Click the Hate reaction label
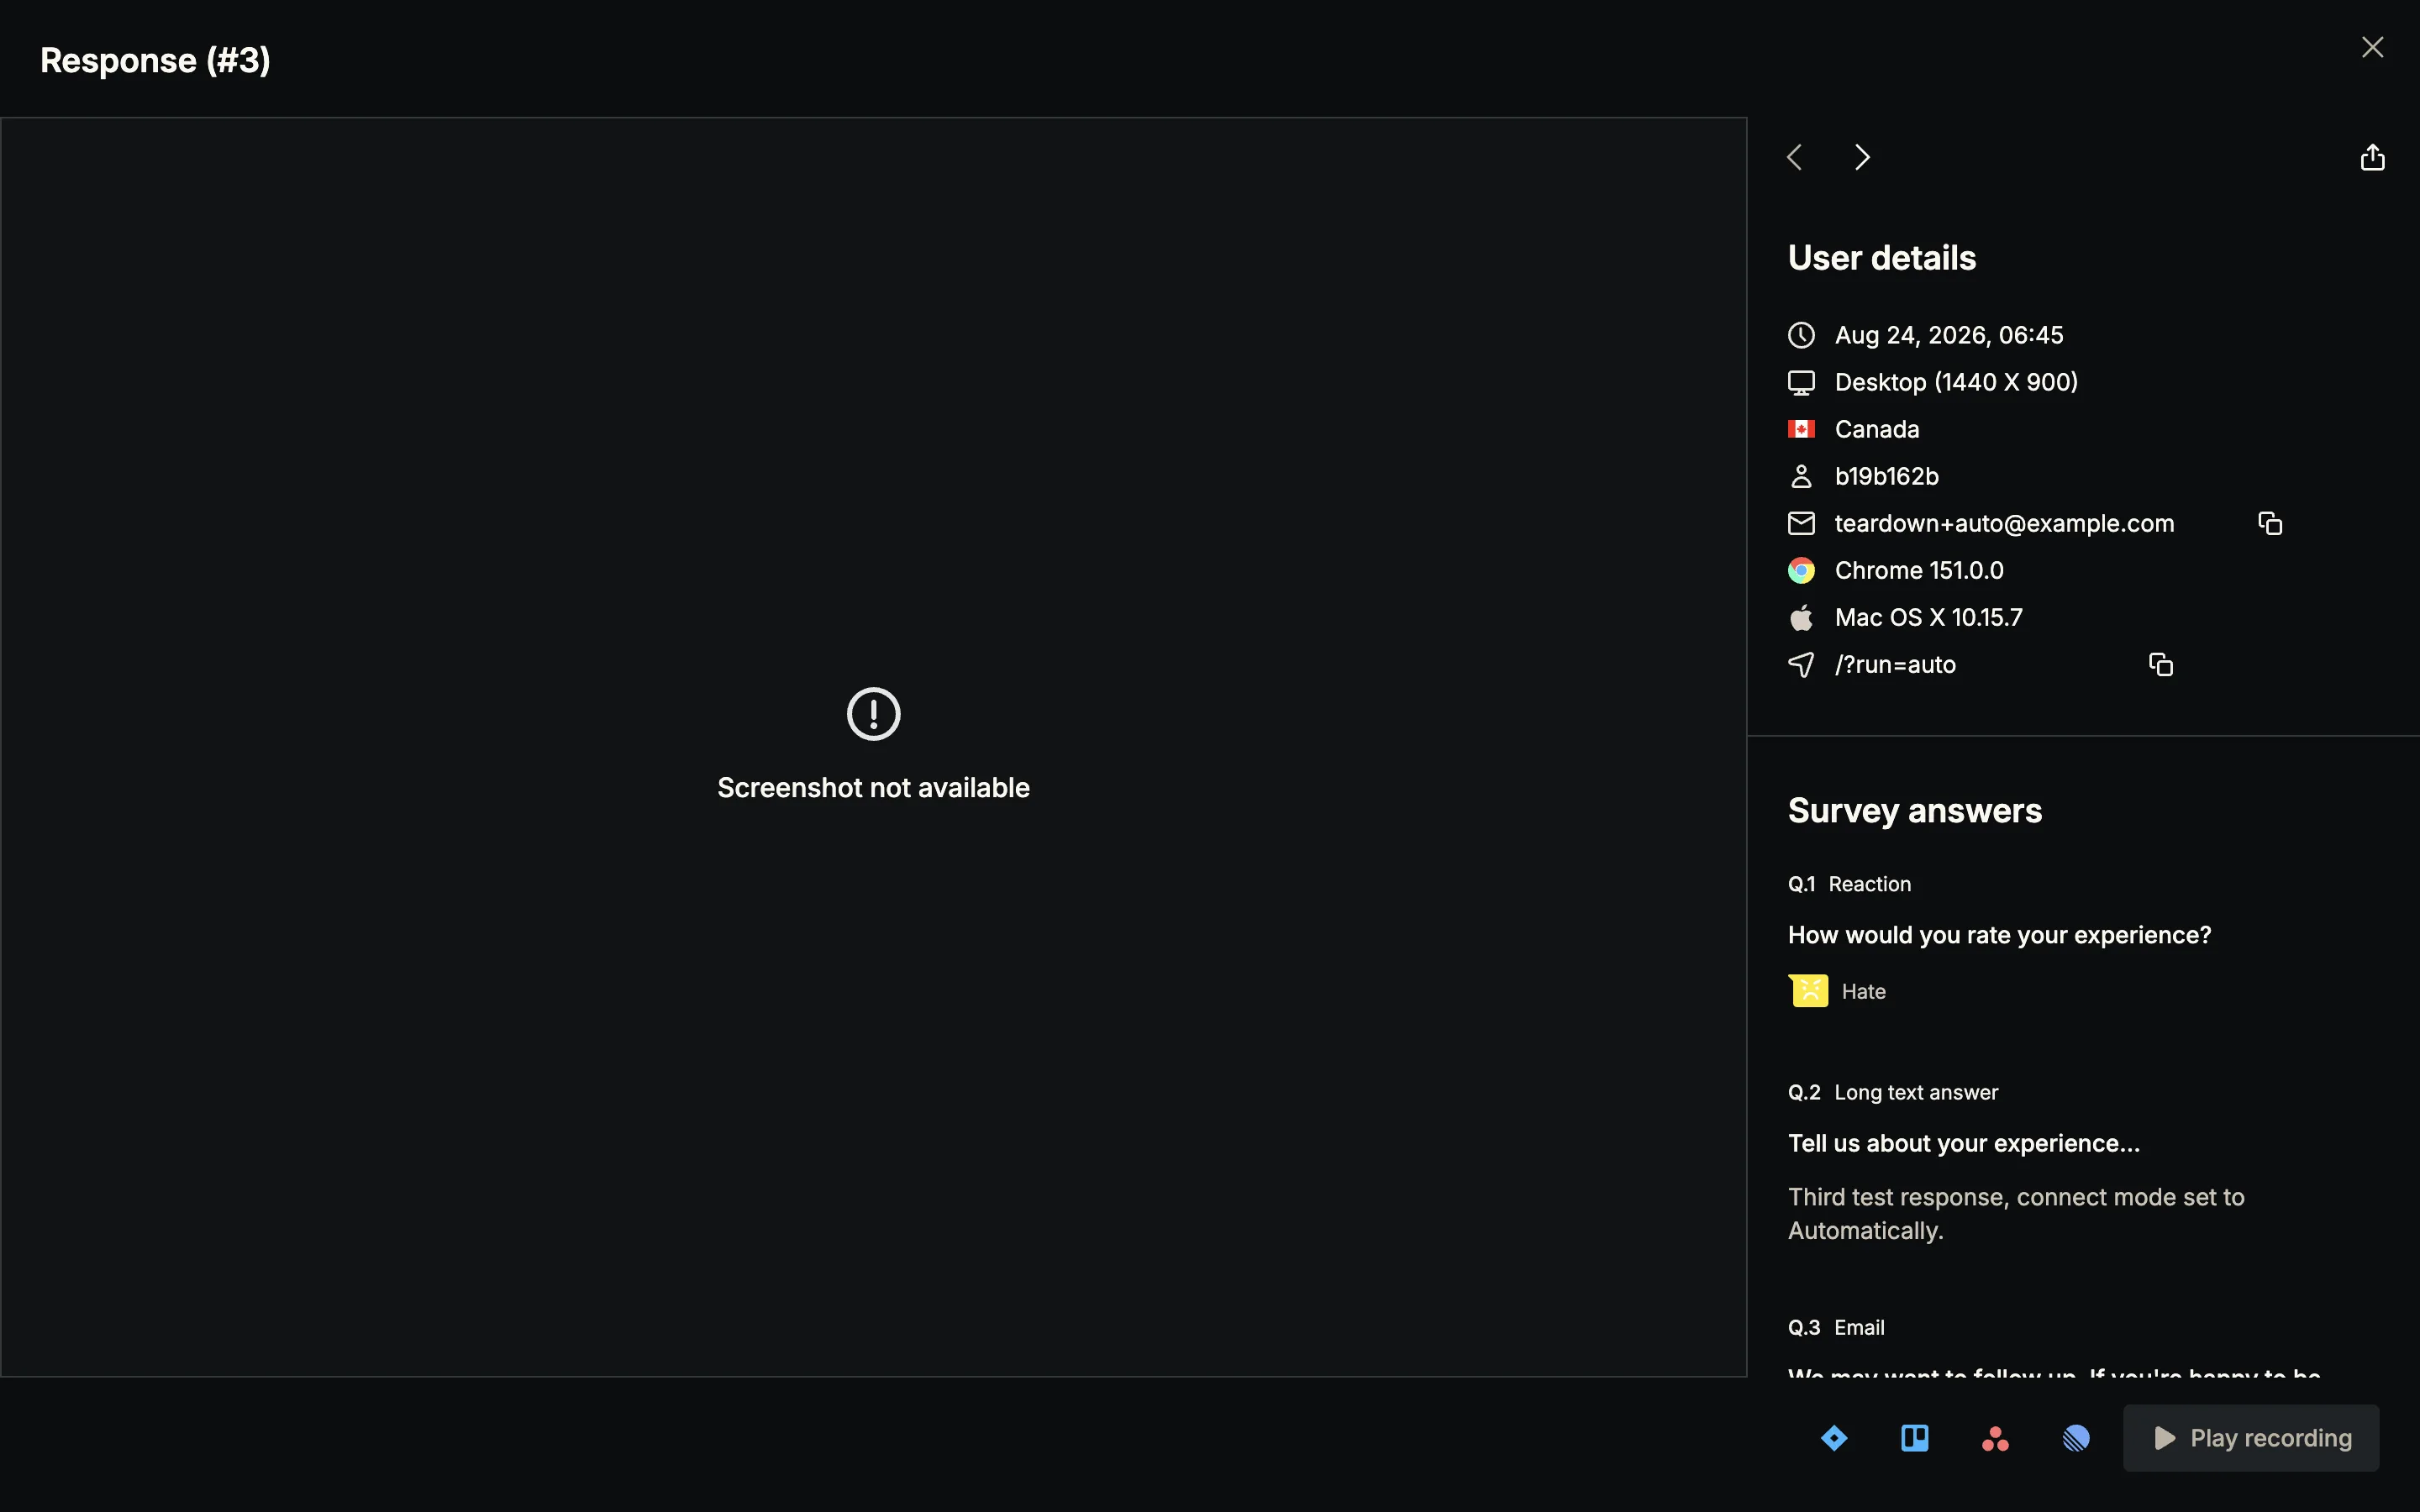Image resolution: width=2420 pixels, height=1512 pixels. coord(1863,991)
